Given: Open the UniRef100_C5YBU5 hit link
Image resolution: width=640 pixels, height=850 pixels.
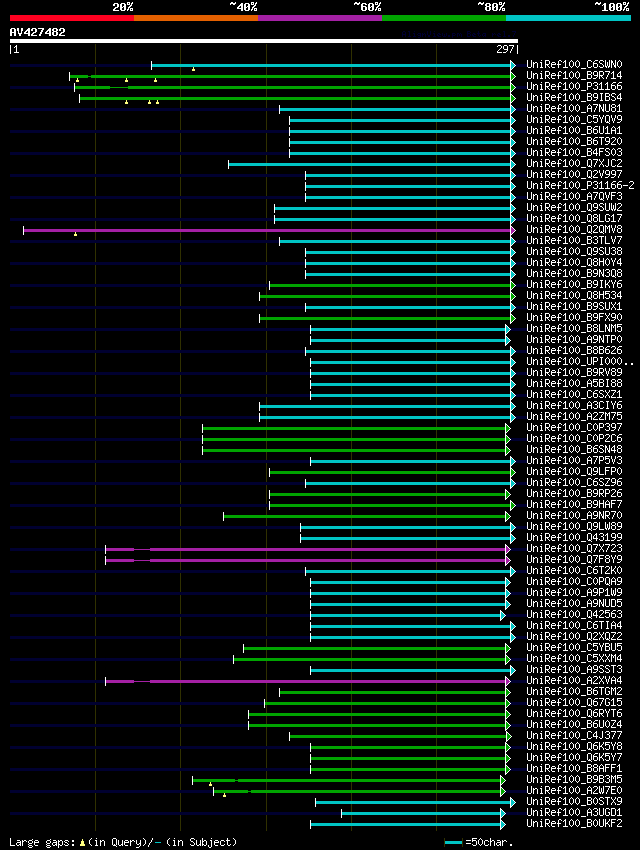Looking at the screenshot, I should [574, 648].
